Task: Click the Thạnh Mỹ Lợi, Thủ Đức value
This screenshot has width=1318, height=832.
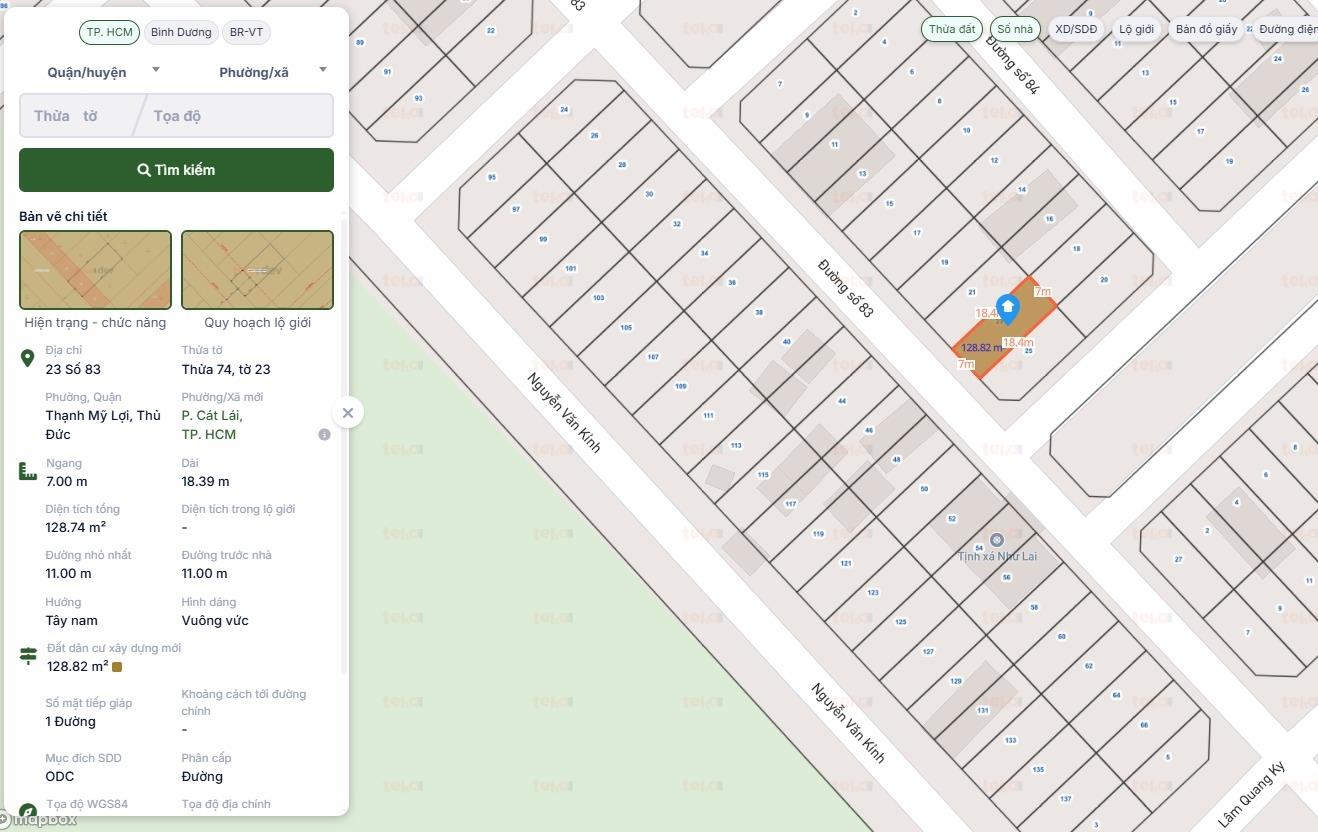Action: click(x=103, y=425)
